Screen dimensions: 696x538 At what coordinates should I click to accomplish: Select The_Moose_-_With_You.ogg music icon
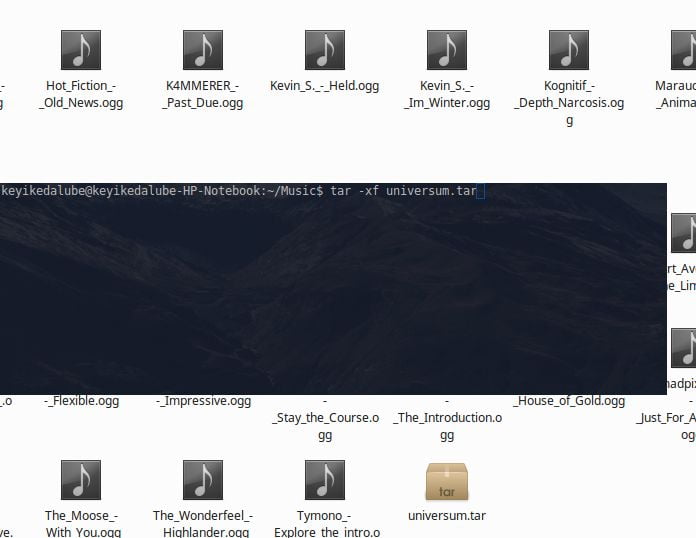click(81, 480)
